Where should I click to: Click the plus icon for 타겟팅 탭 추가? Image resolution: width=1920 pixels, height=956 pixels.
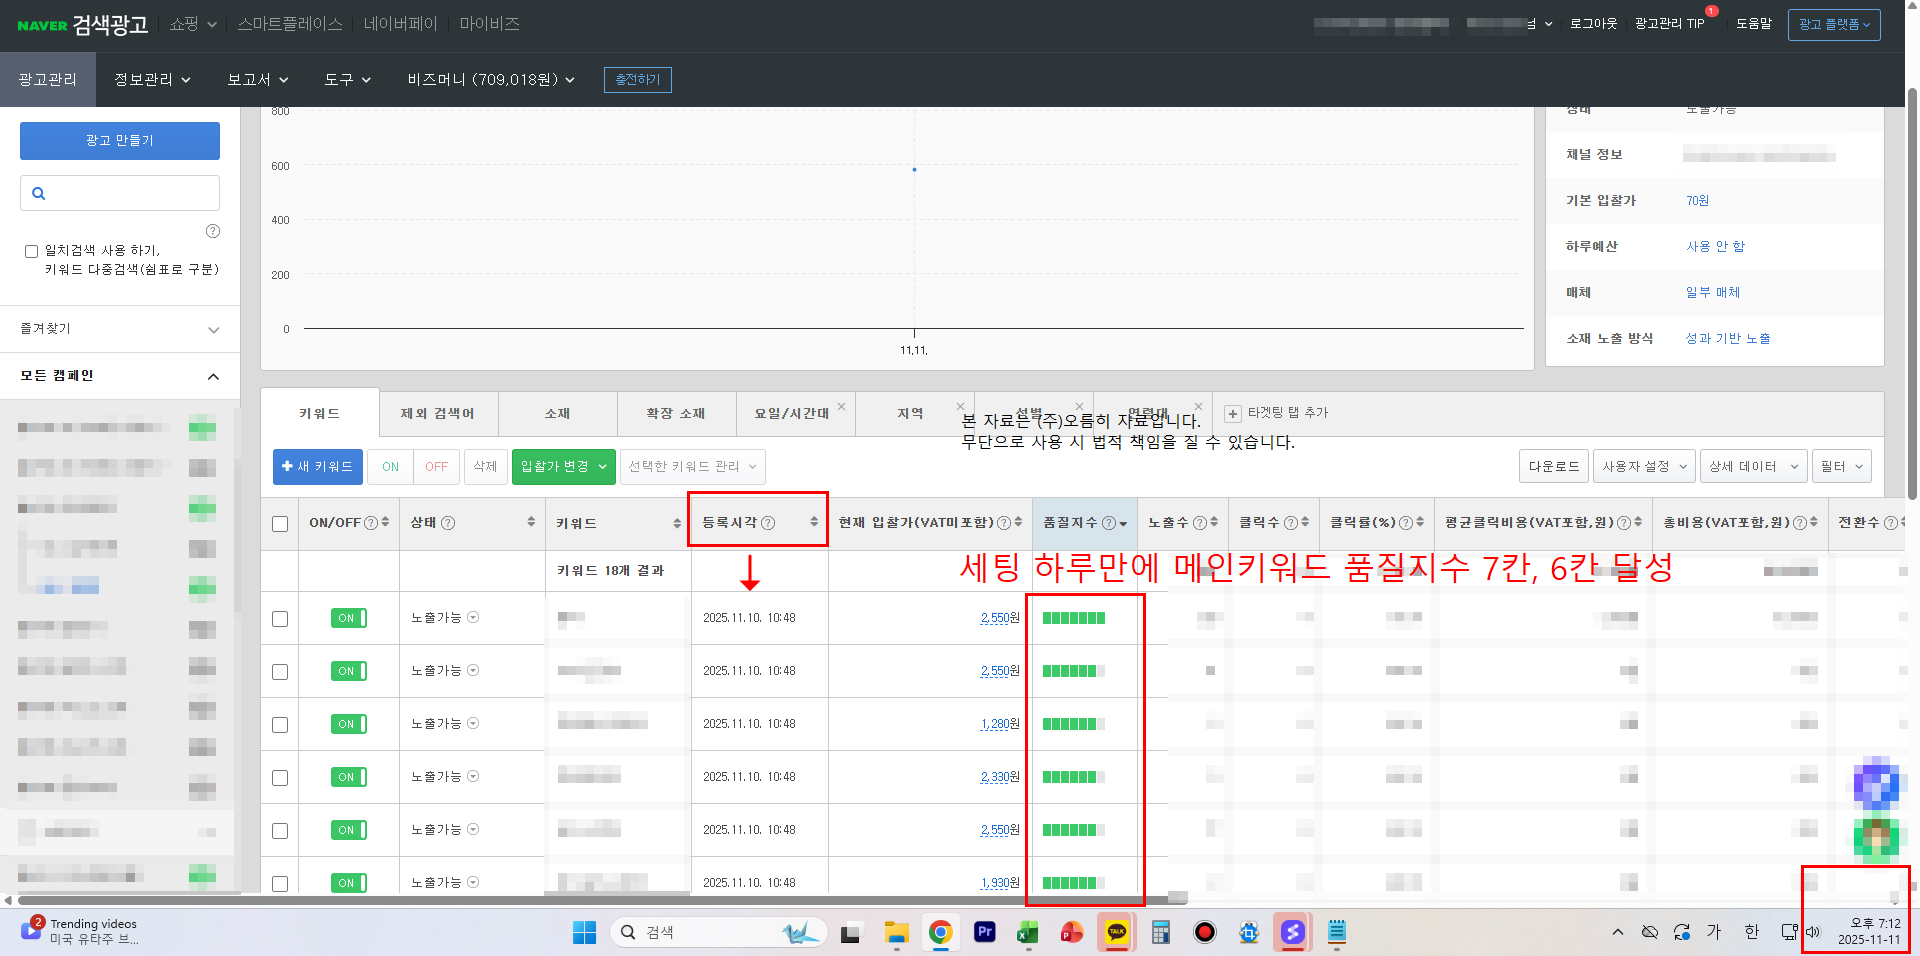point(1233,414)
